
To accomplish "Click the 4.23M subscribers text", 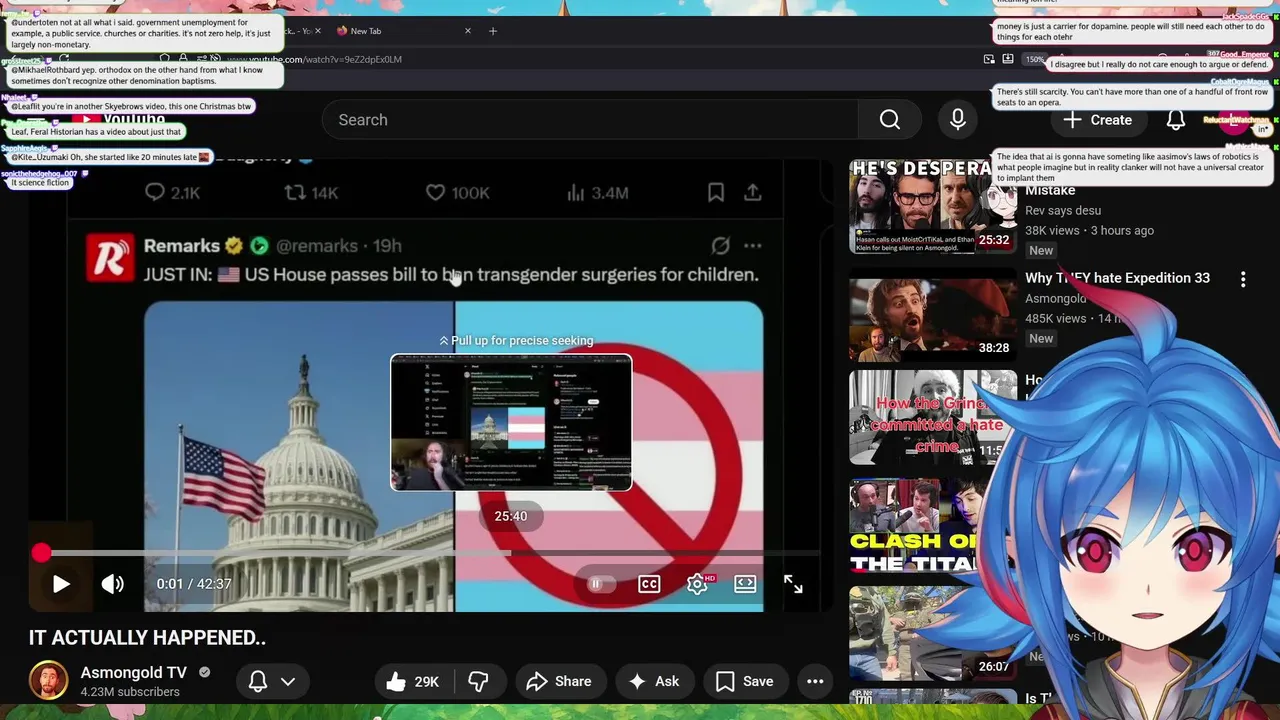I will (x=130, y=692).
